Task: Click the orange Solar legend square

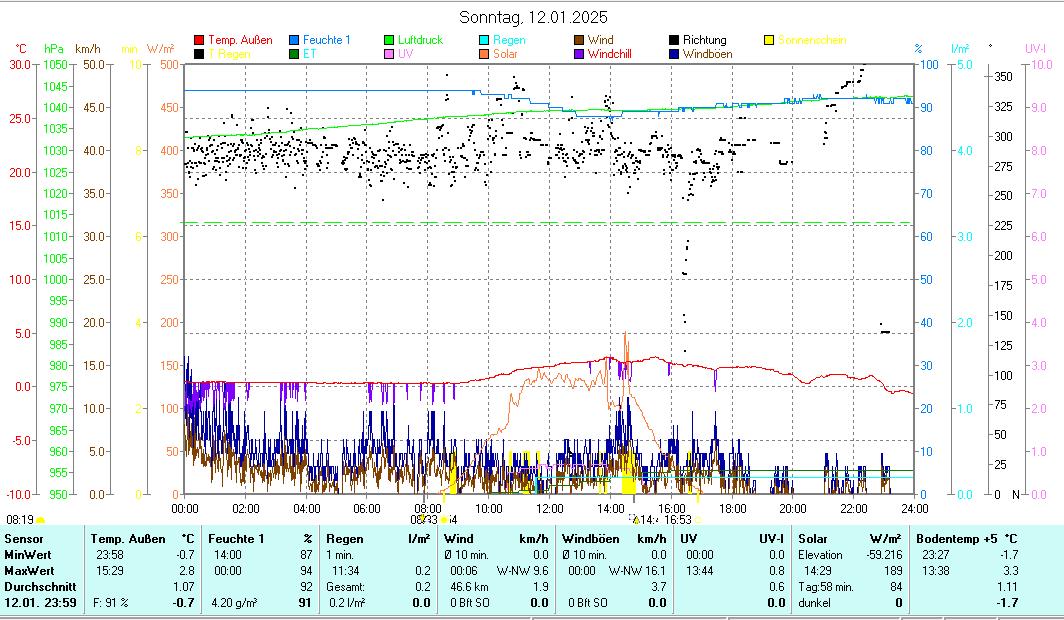Action: [x=484, y=54]
